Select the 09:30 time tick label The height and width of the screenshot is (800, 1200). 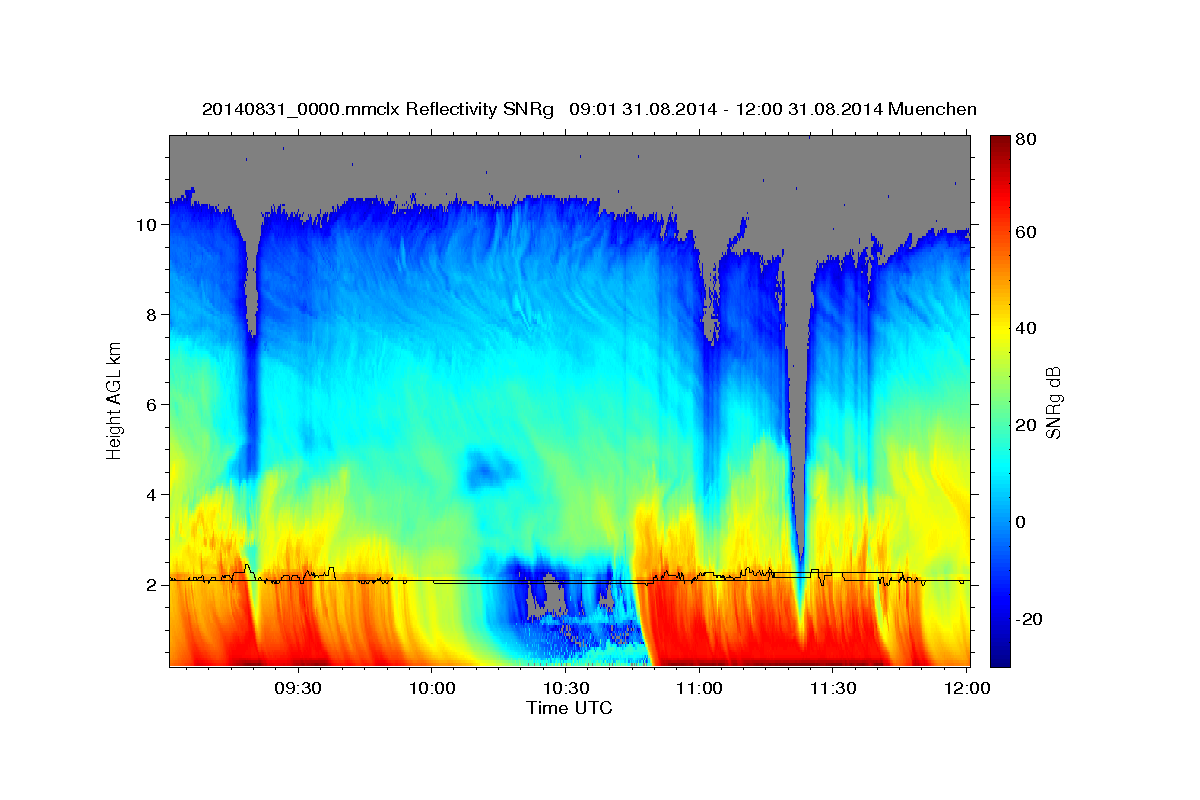(297, 688)
